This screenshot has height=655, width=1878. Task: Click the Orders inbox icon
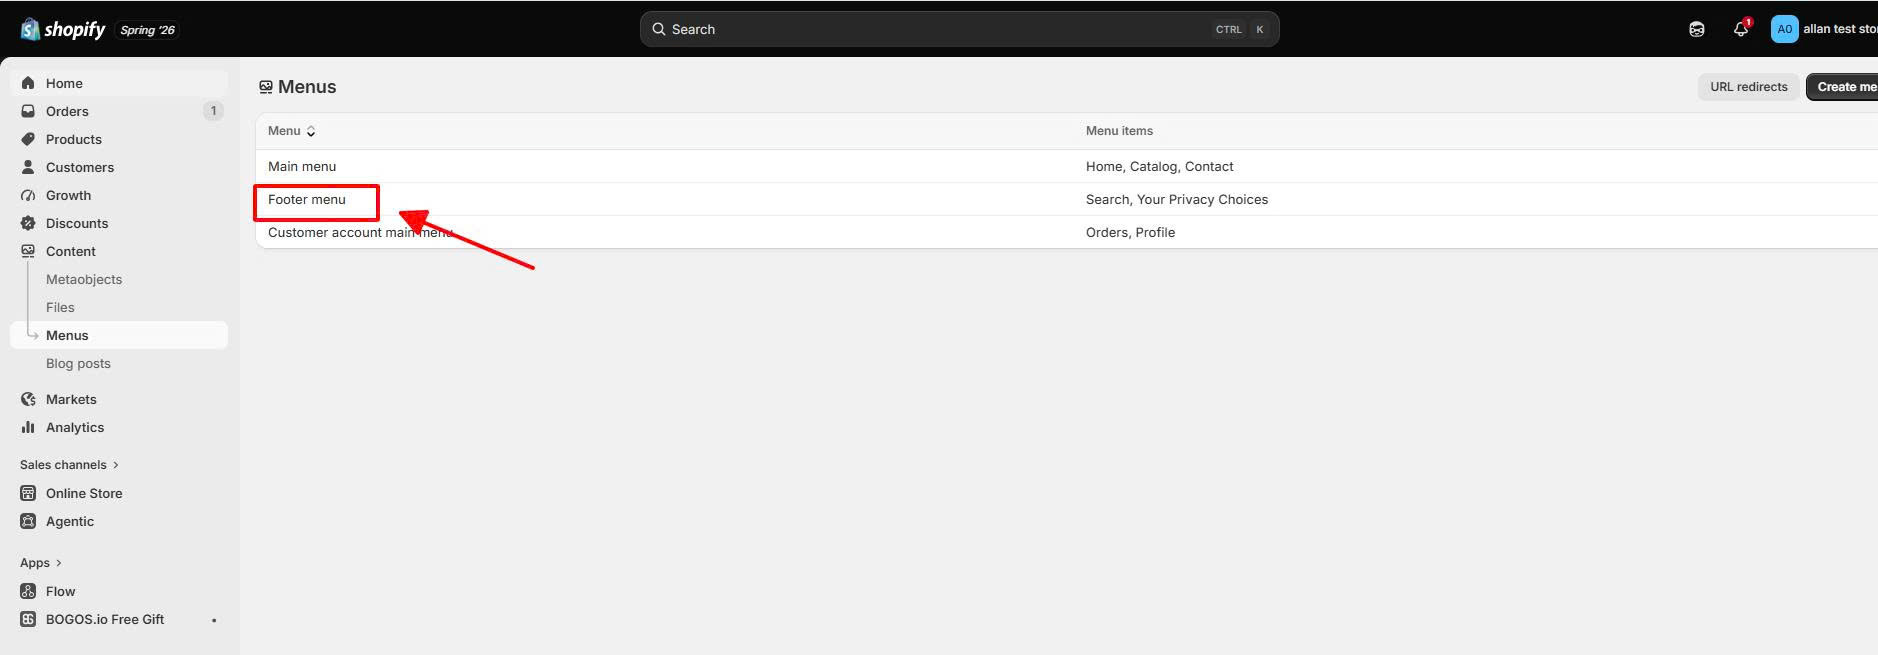pos(28,111)
